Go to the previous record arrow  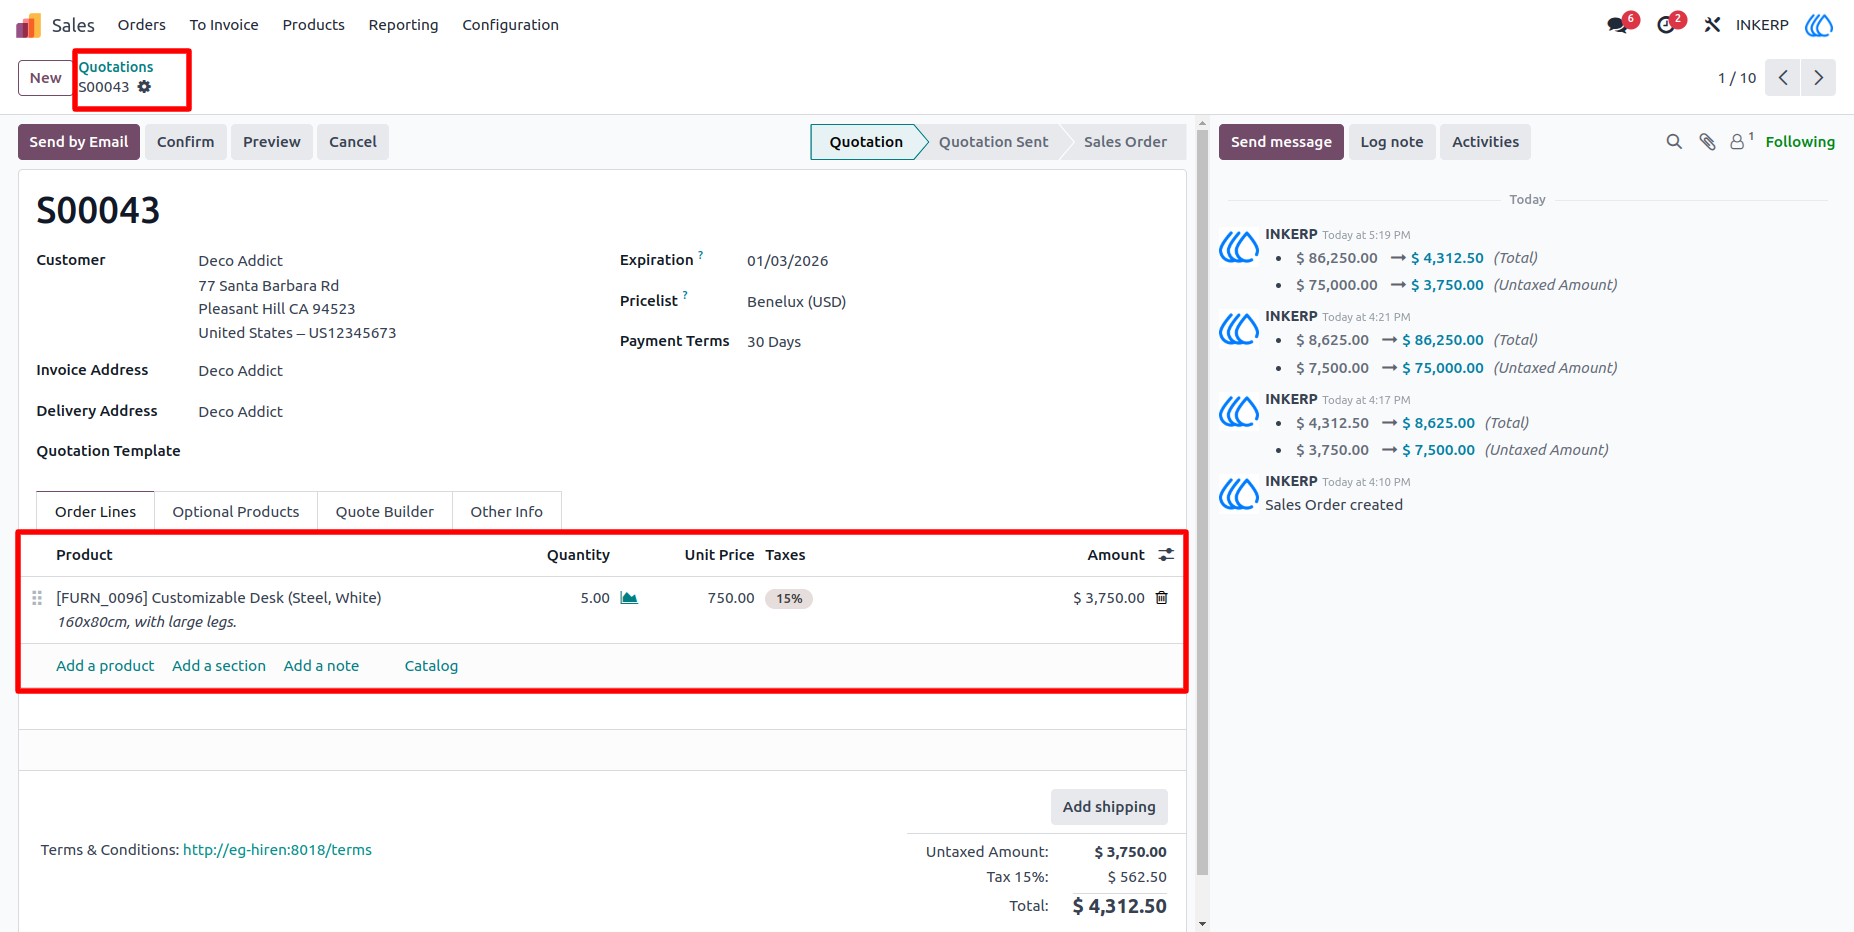click(1783, 78)
